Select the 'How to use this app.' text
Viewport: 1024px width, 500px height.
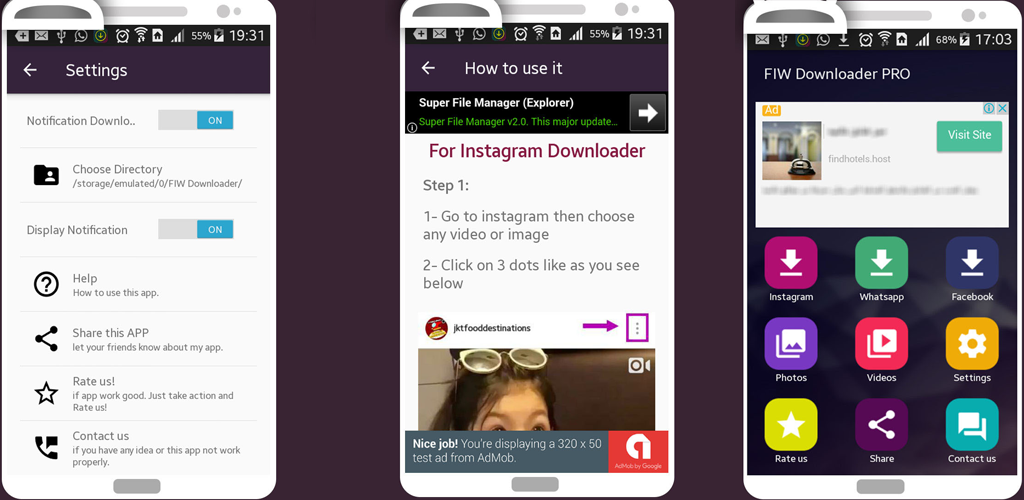116,292
